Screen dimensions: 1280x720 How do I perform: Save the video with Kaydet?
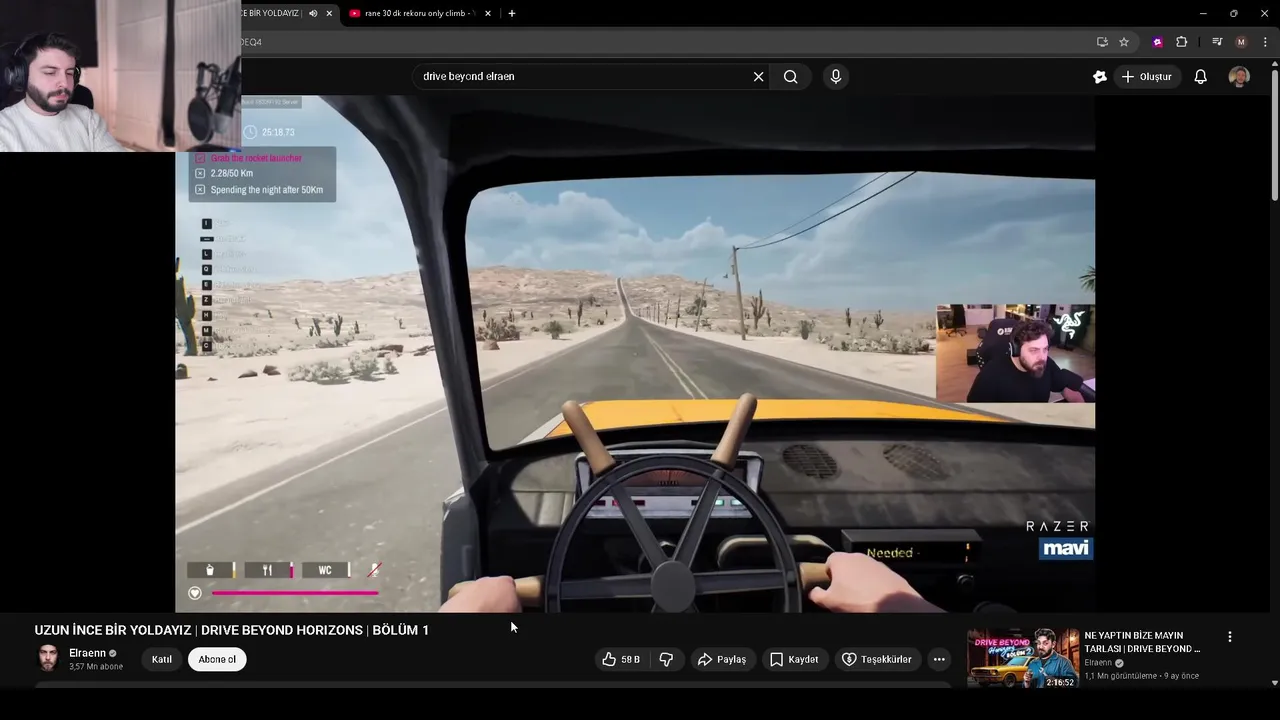click(x=794, y=659)
